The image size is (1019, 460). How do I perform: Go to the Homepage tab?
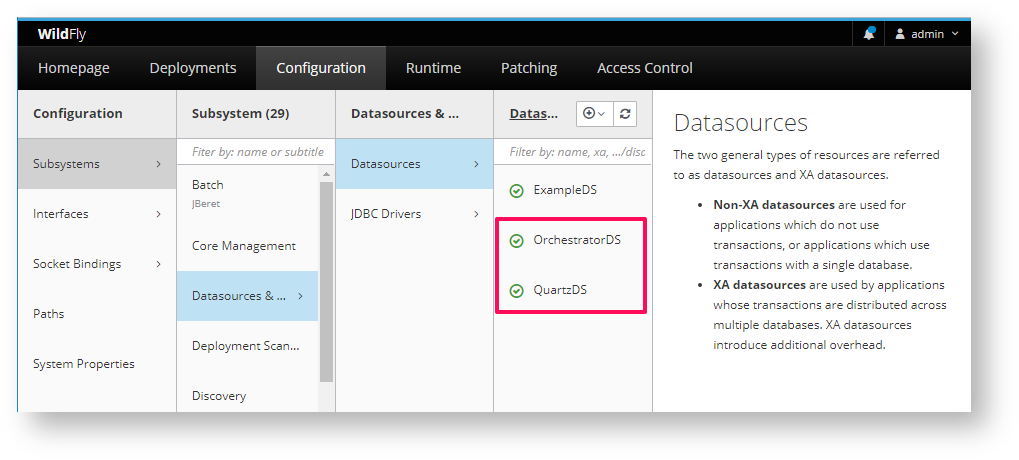point(73,68)
